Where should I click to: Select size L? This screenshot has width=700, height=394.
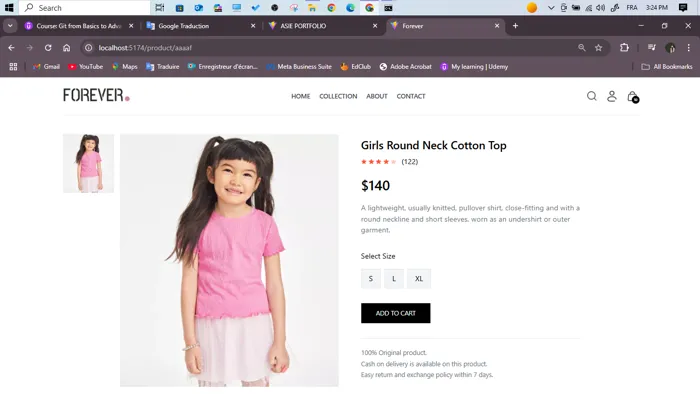tap(394, 278)
